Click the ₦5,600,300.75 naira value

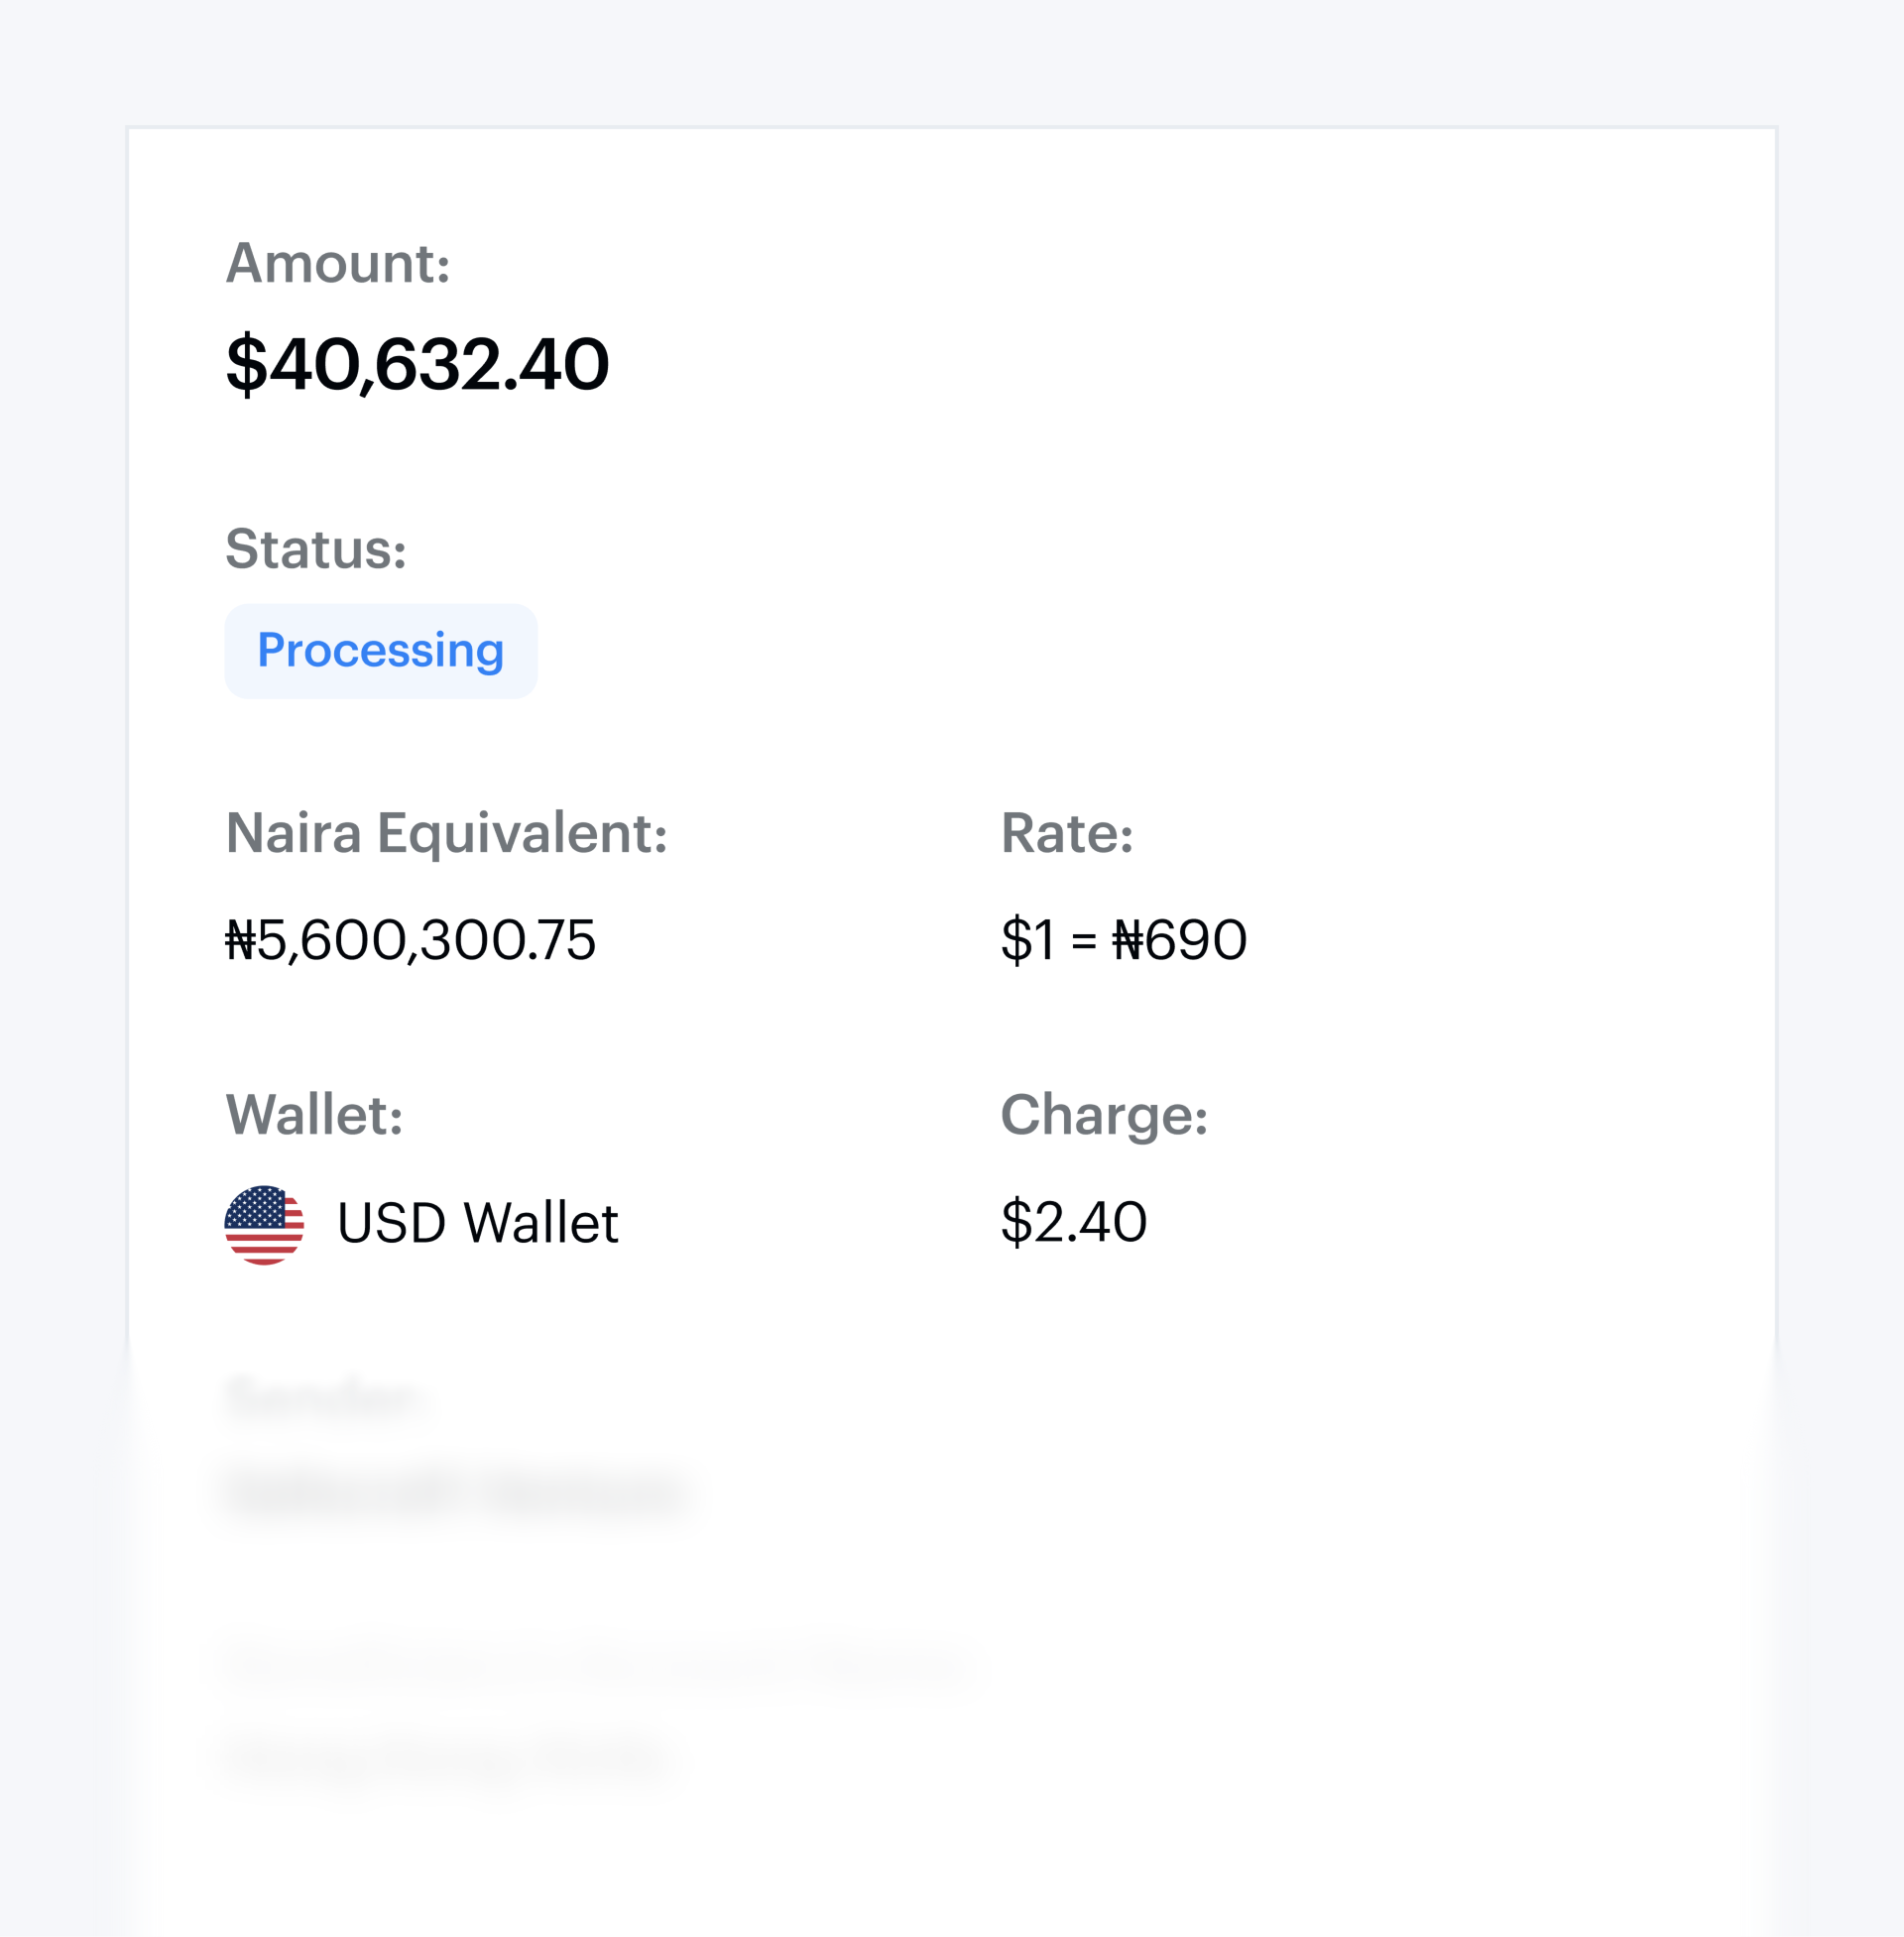[x=411, y=940]
